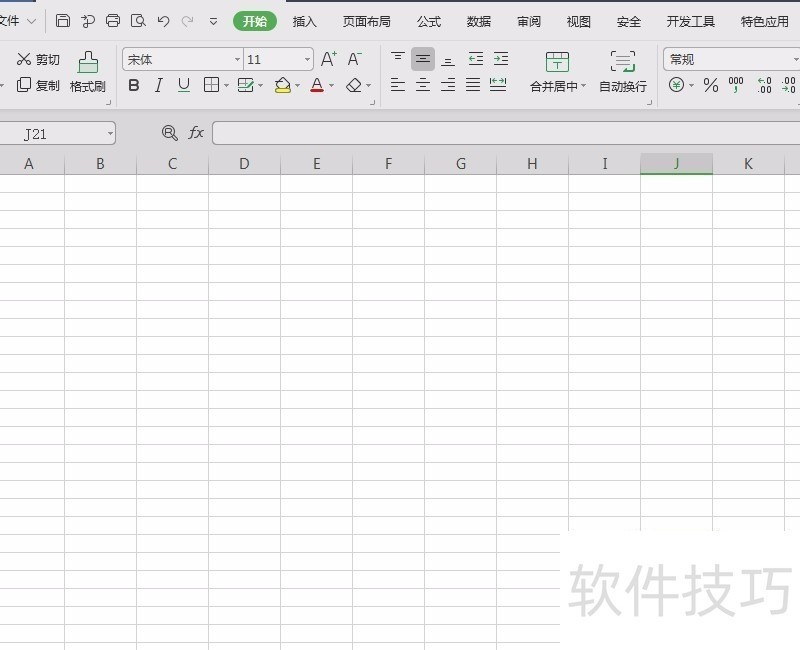Image resolution: width=800 pixels, height=650 pixels.
Task: Click decrease decimal places icon
Action: [789, 85]
